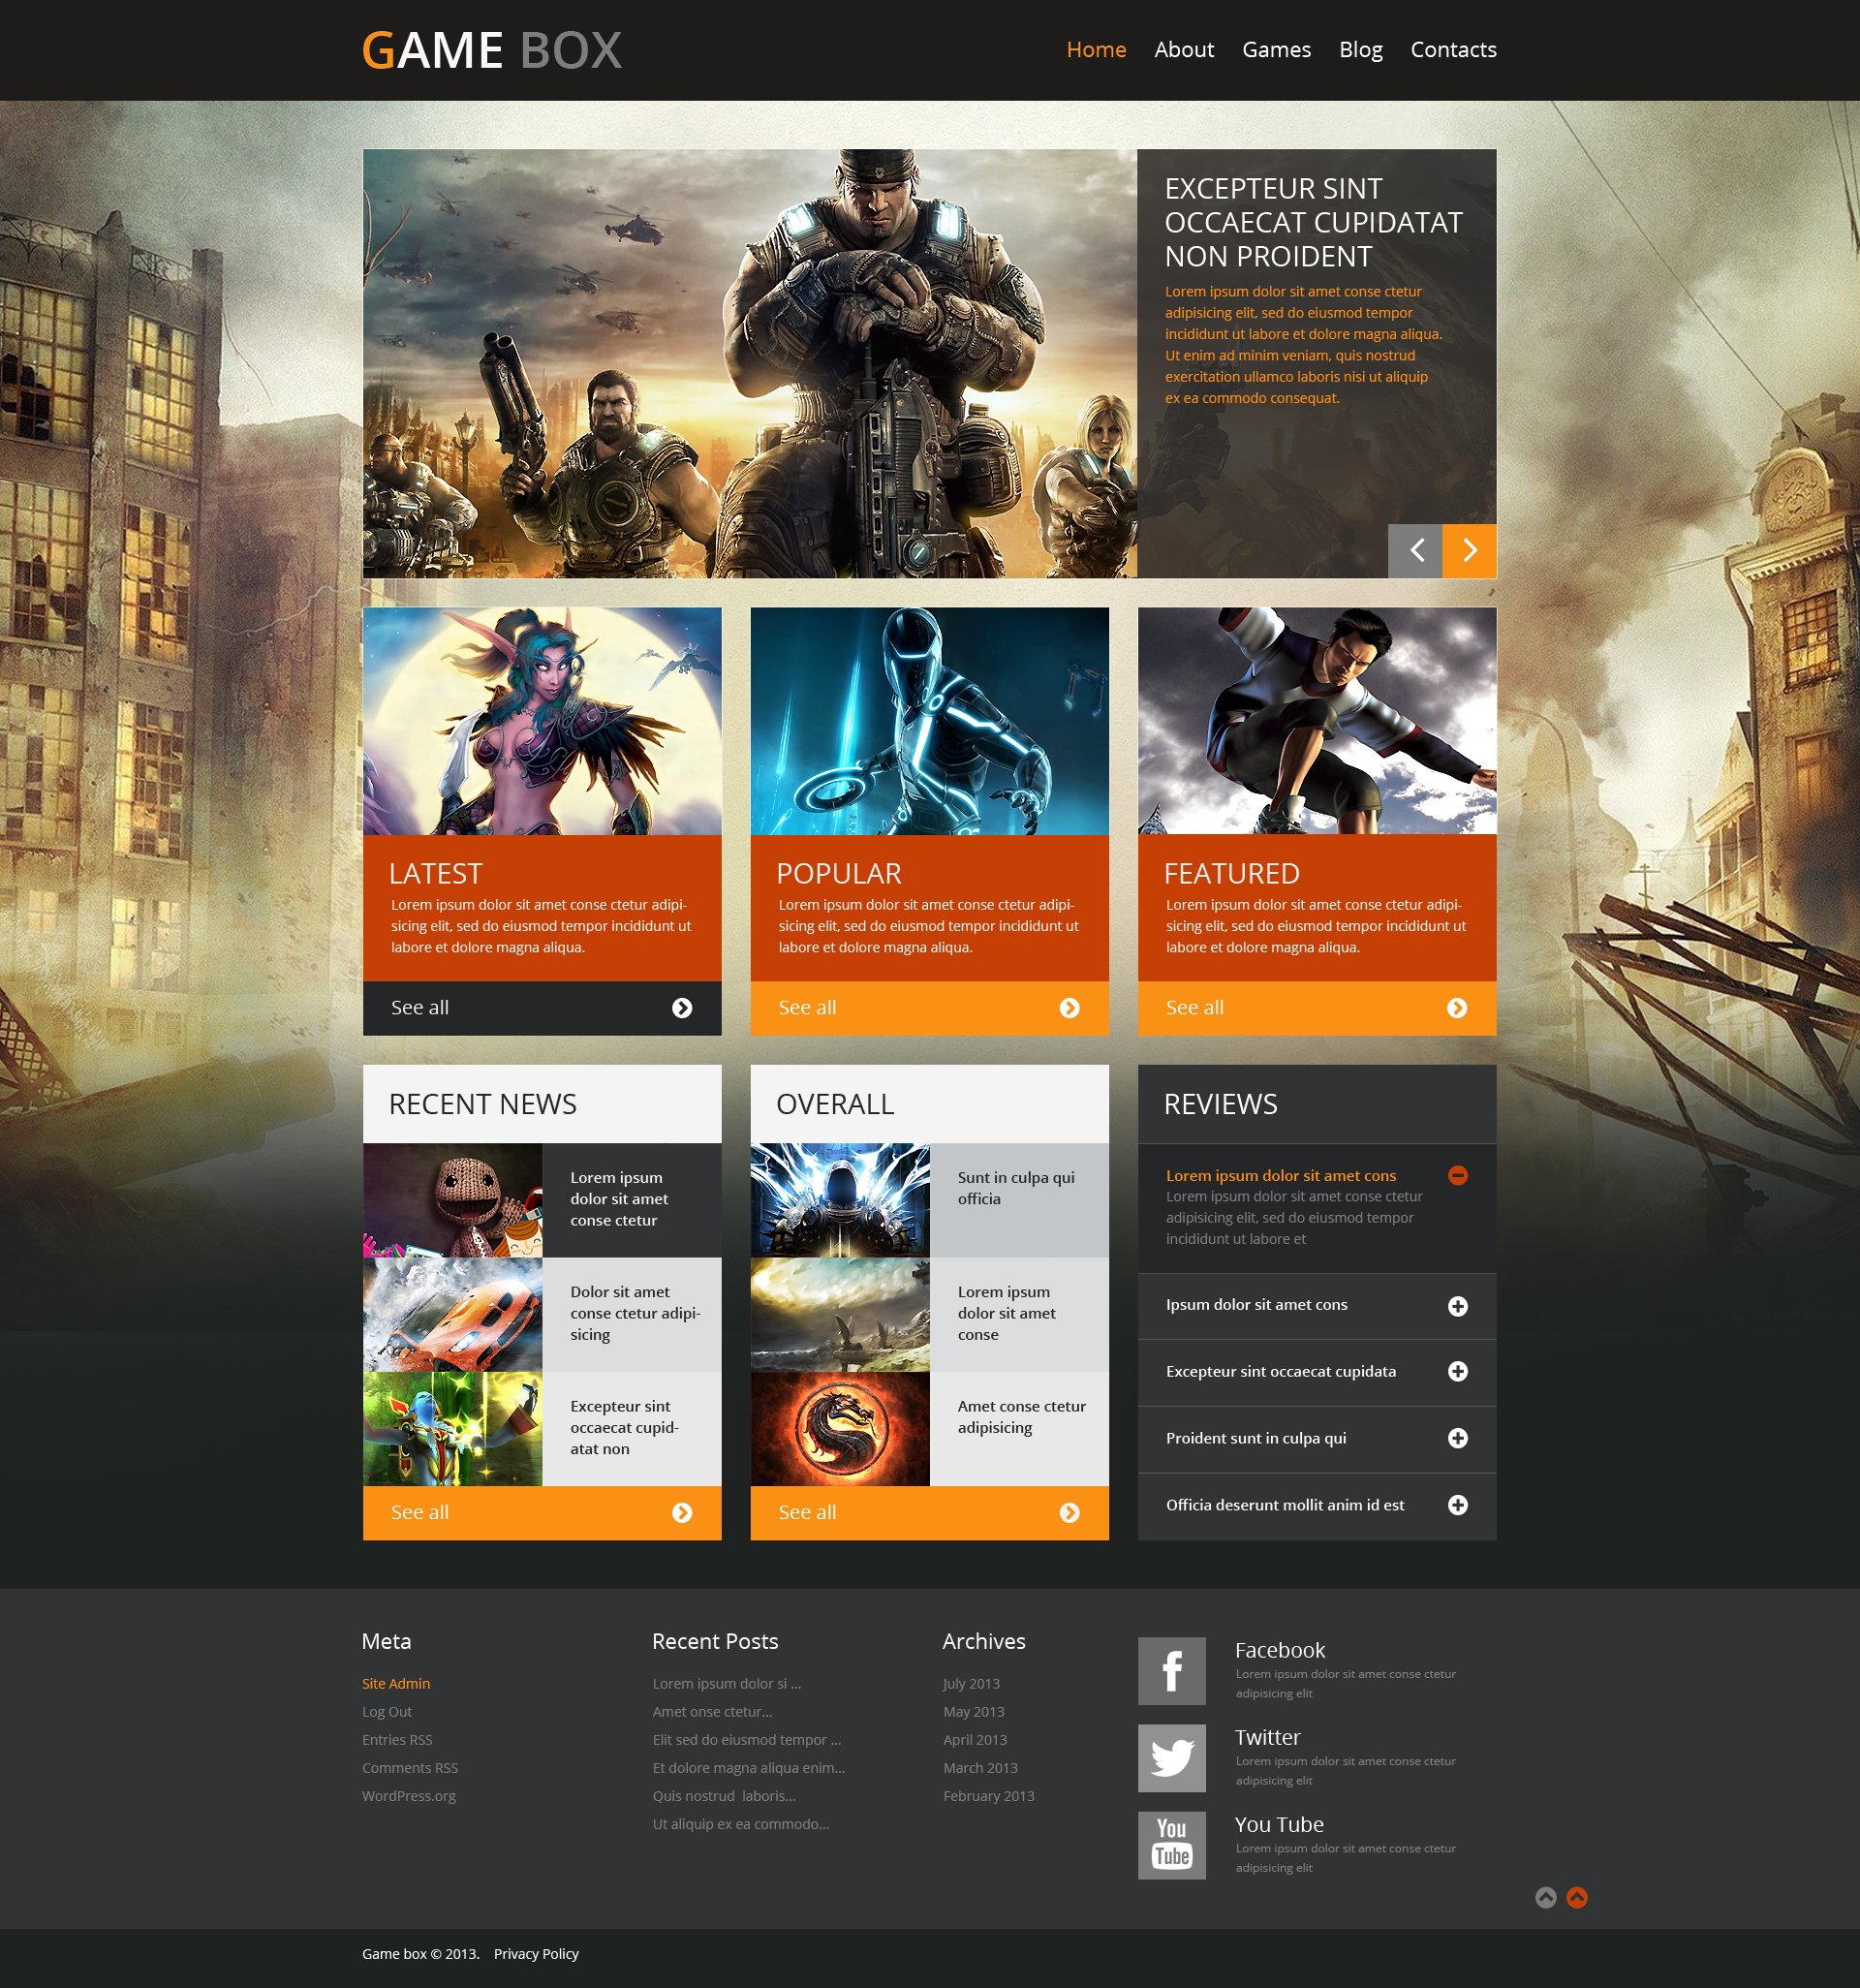This screenshot has height=1988, width=1860.
Task: Select the Blog navigation menu item
Action: click(x=1360, y=47)
